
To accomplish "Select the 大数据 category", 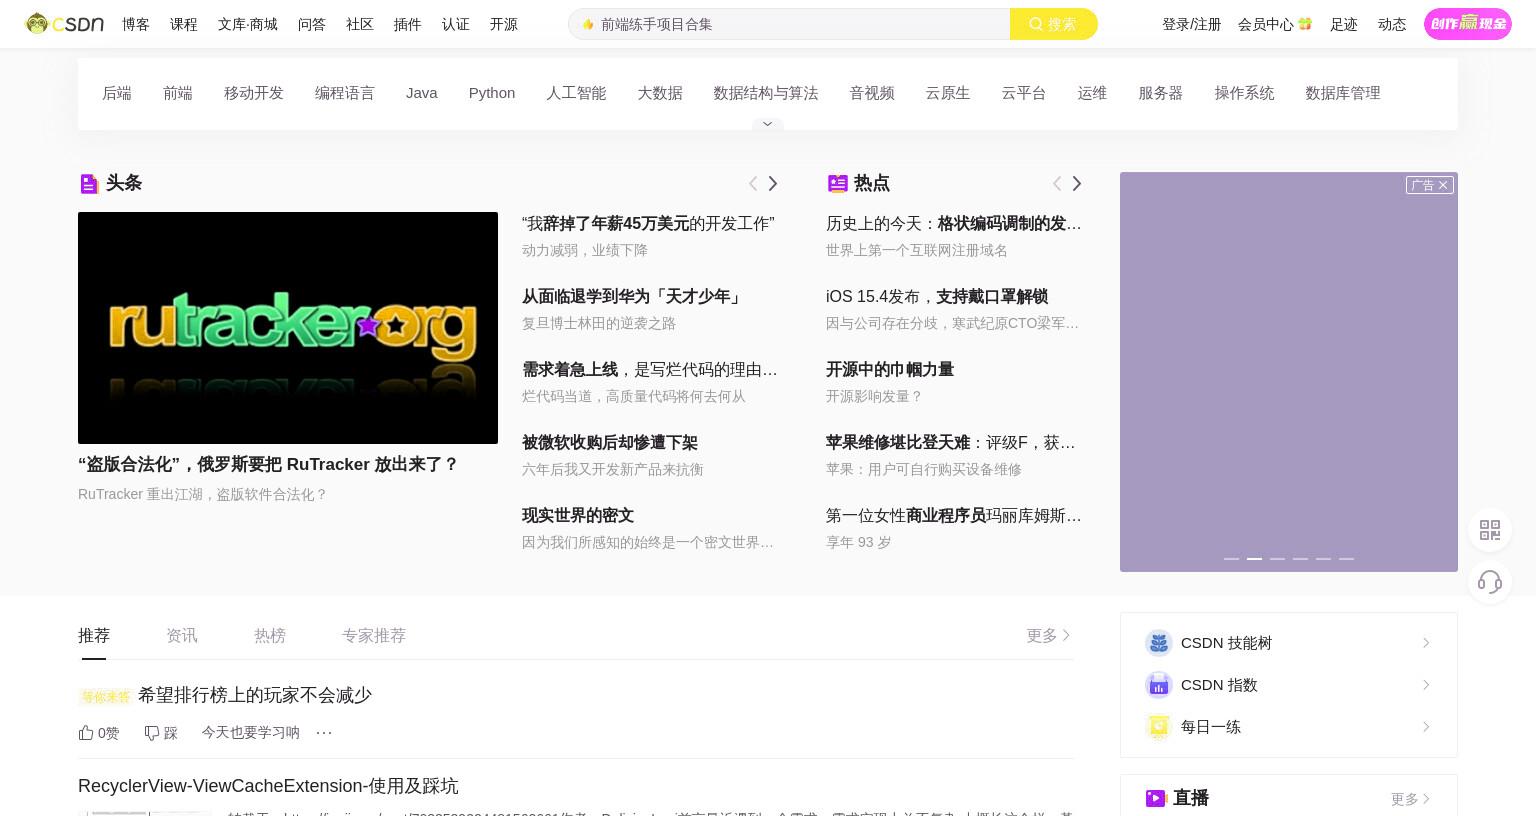I will click(x=660, y=93).
